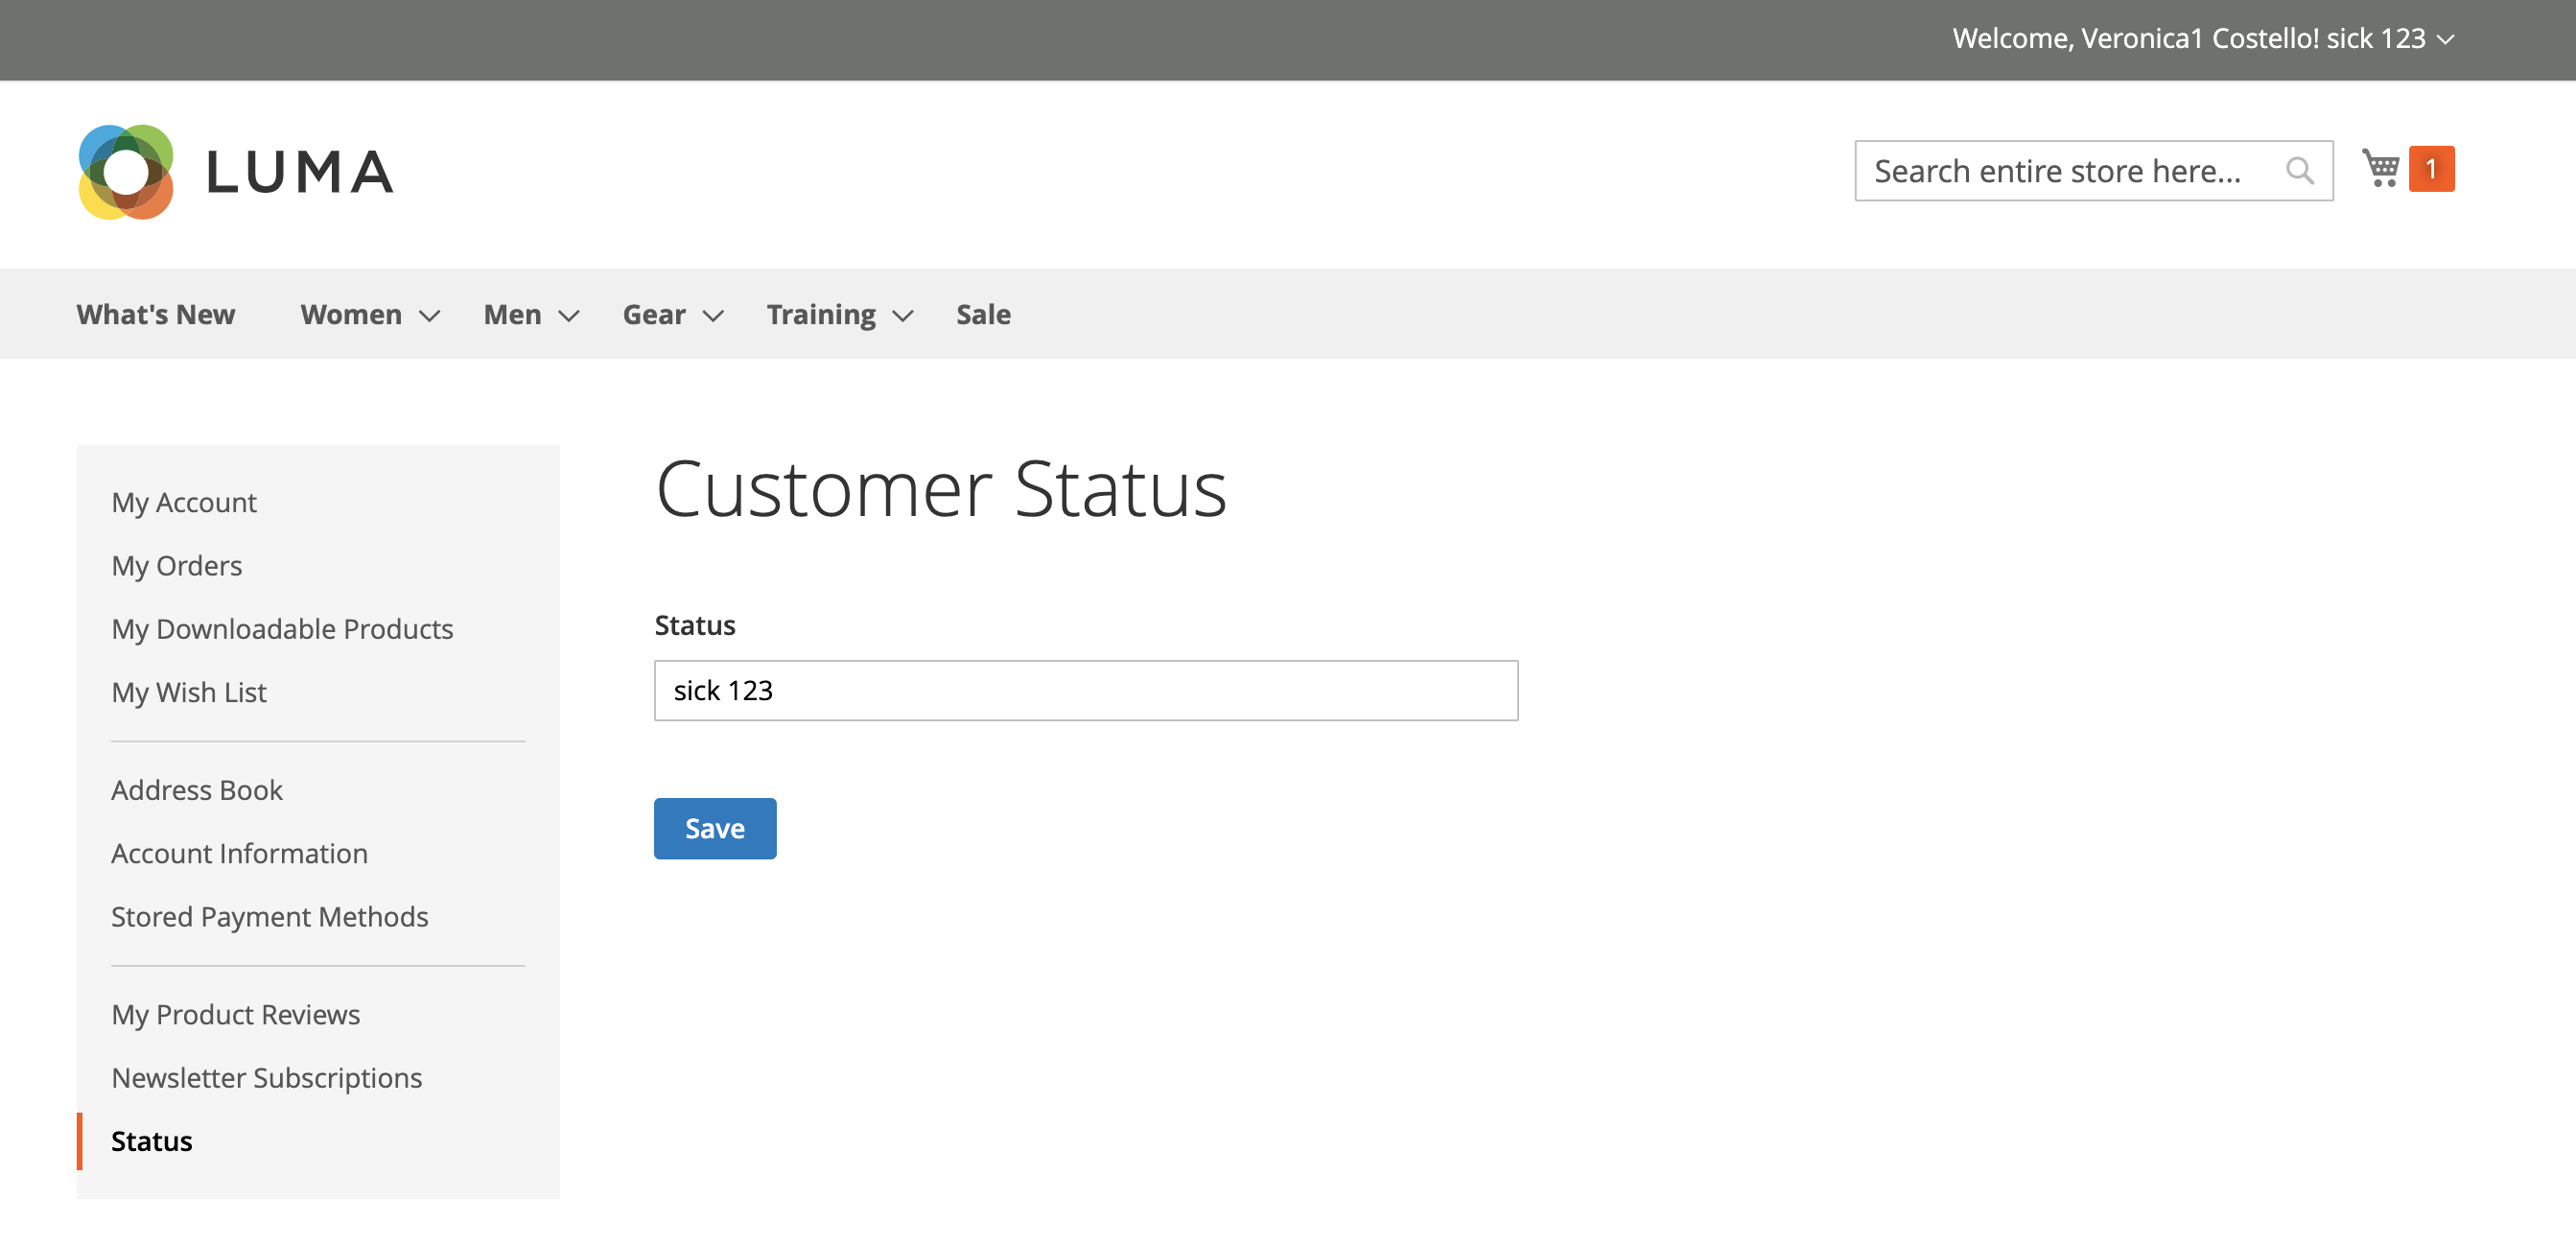Click the search magnifier icon
The width and height of the screenshot is (2576, 1245).
point(2301,170)
